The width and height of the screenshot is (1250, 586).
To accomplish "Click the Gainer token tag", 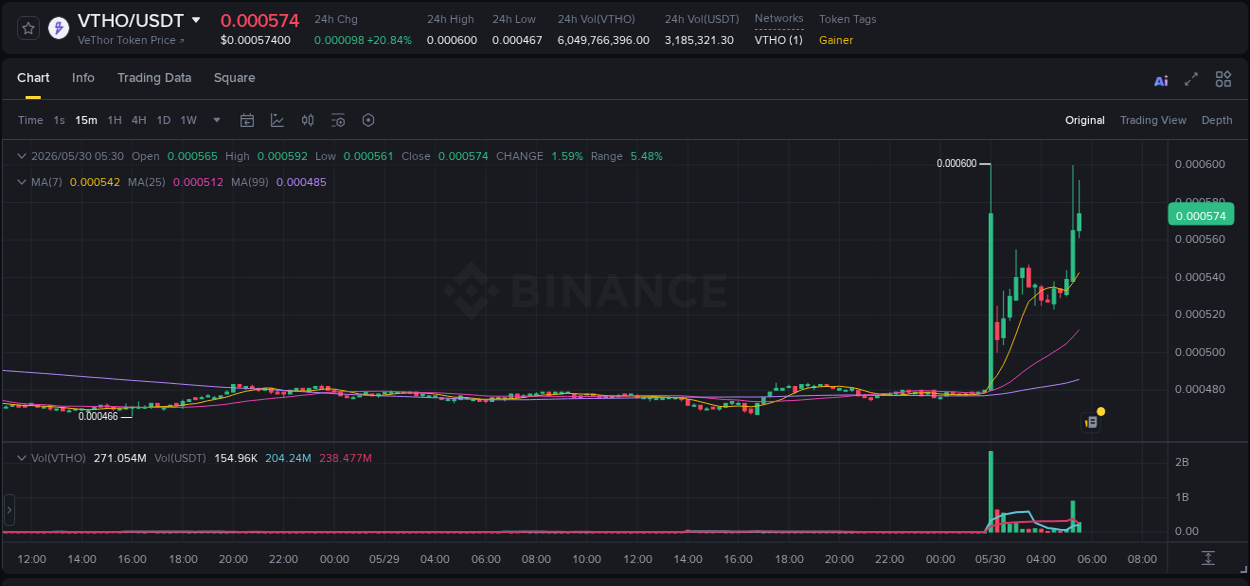I will click(x=836, y=40).
